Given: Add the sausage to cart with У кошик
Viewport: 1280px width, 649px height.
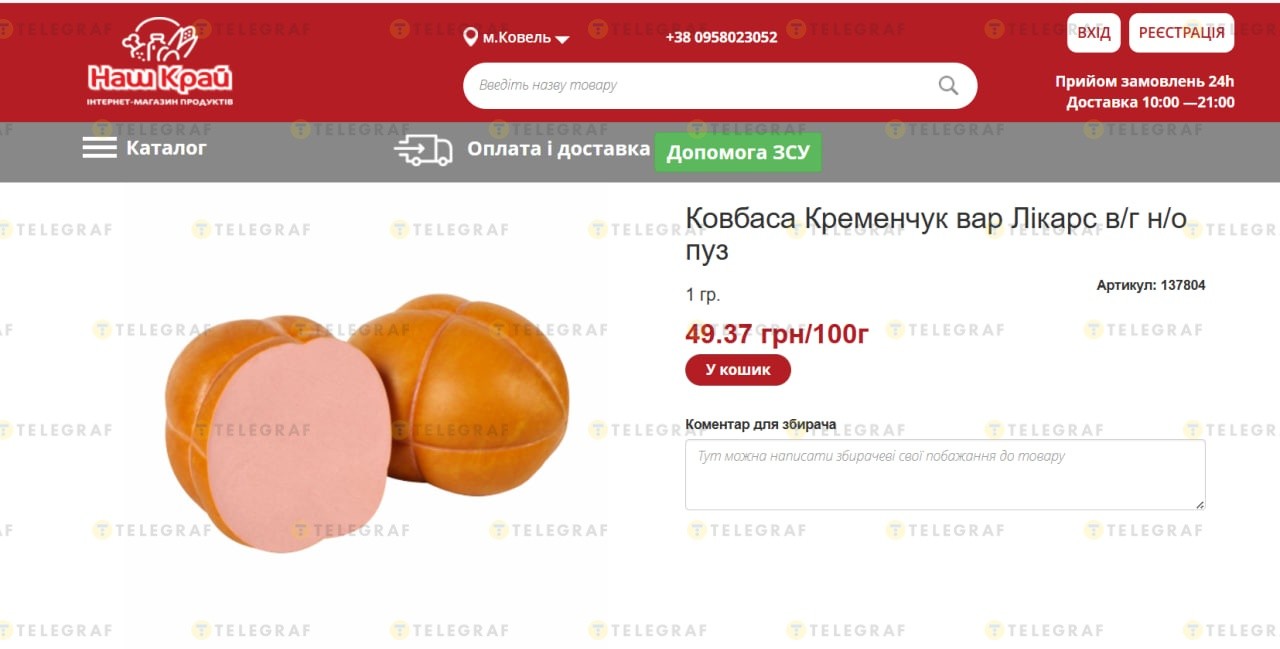Looking at the screenshot, I should pos(738,369).
